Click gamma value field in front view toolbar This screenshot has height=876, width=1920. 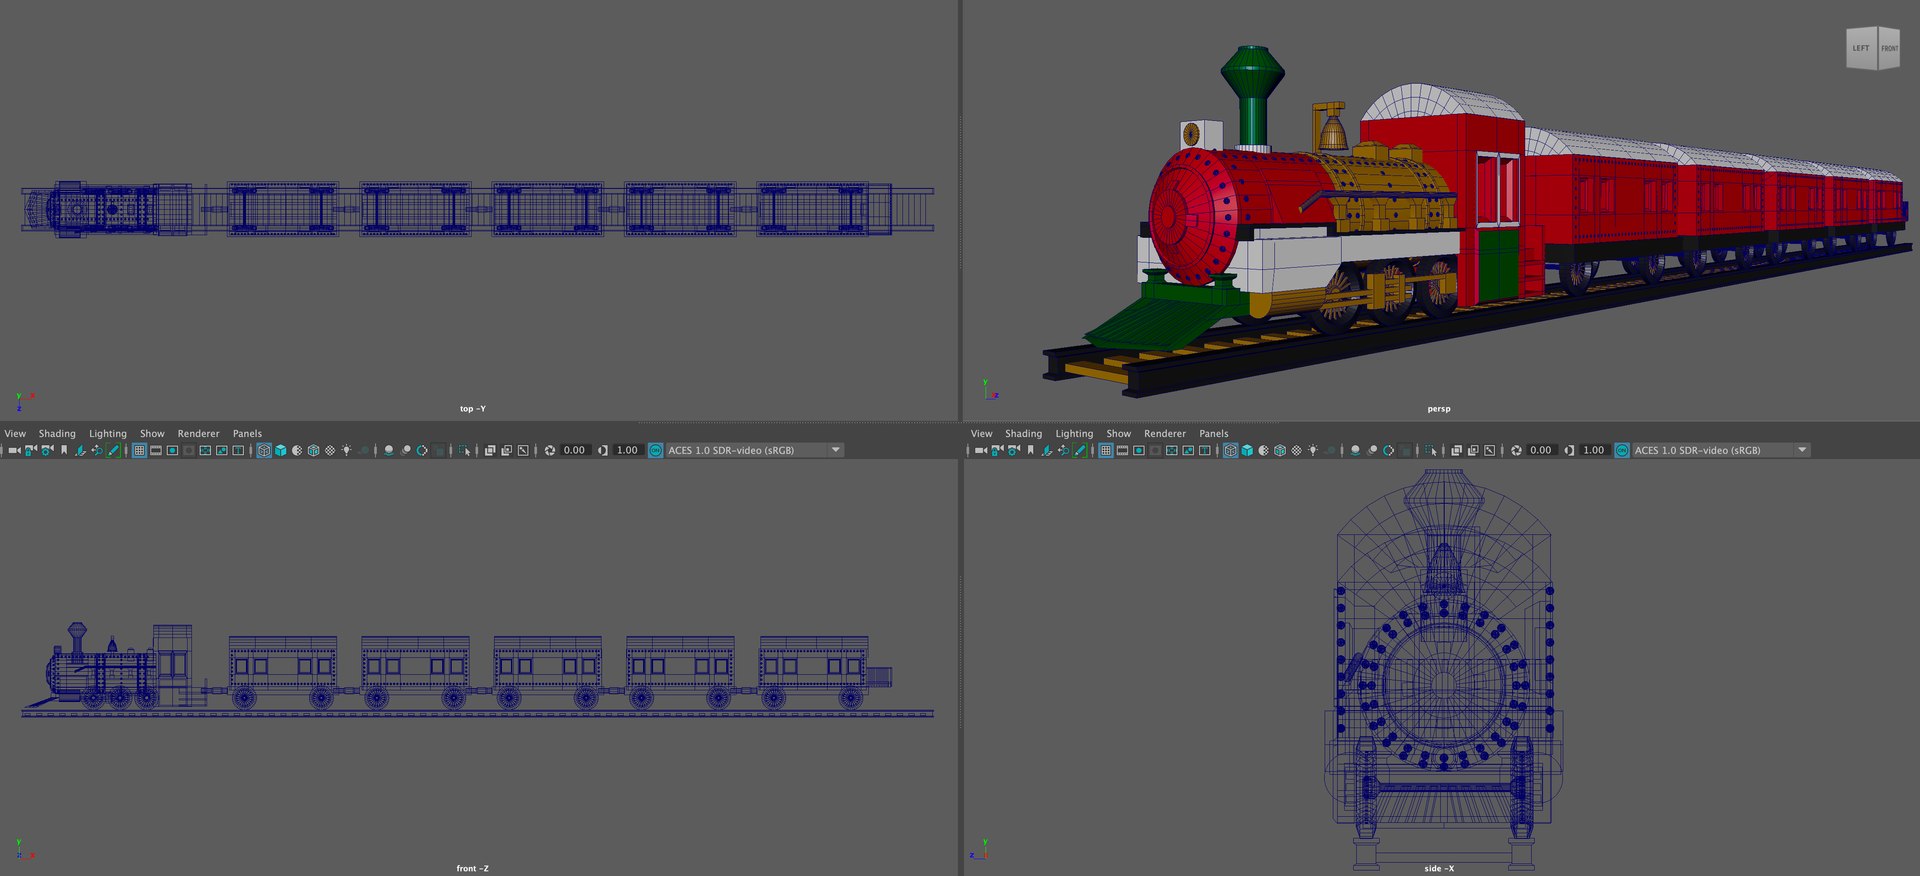627,450
